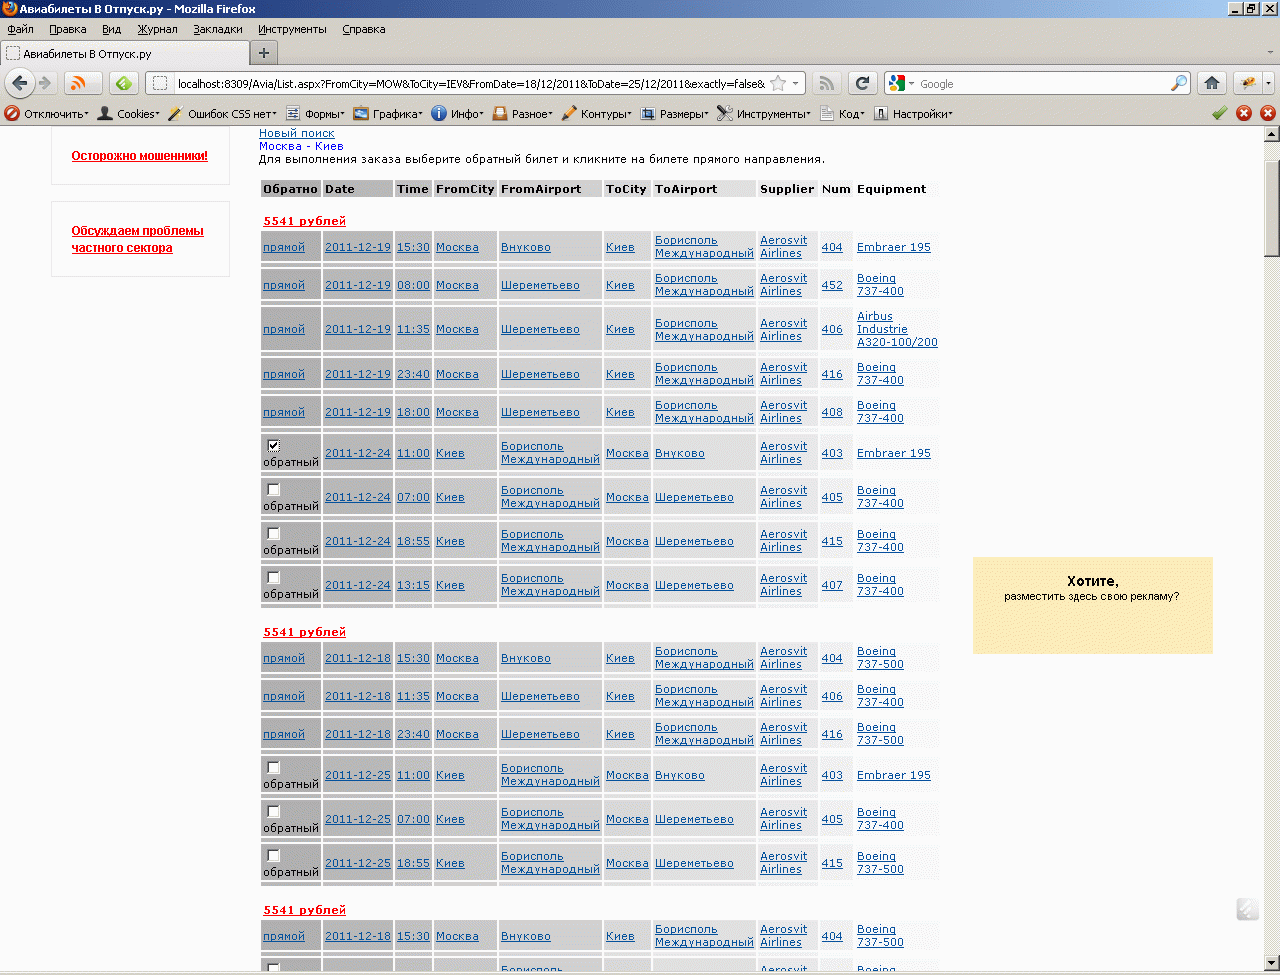Tick the return flight 2011-12-24 13:15 checkbox
This screenshot has height=975, width=1280.
pyautogui.click(x=274, y=578)
